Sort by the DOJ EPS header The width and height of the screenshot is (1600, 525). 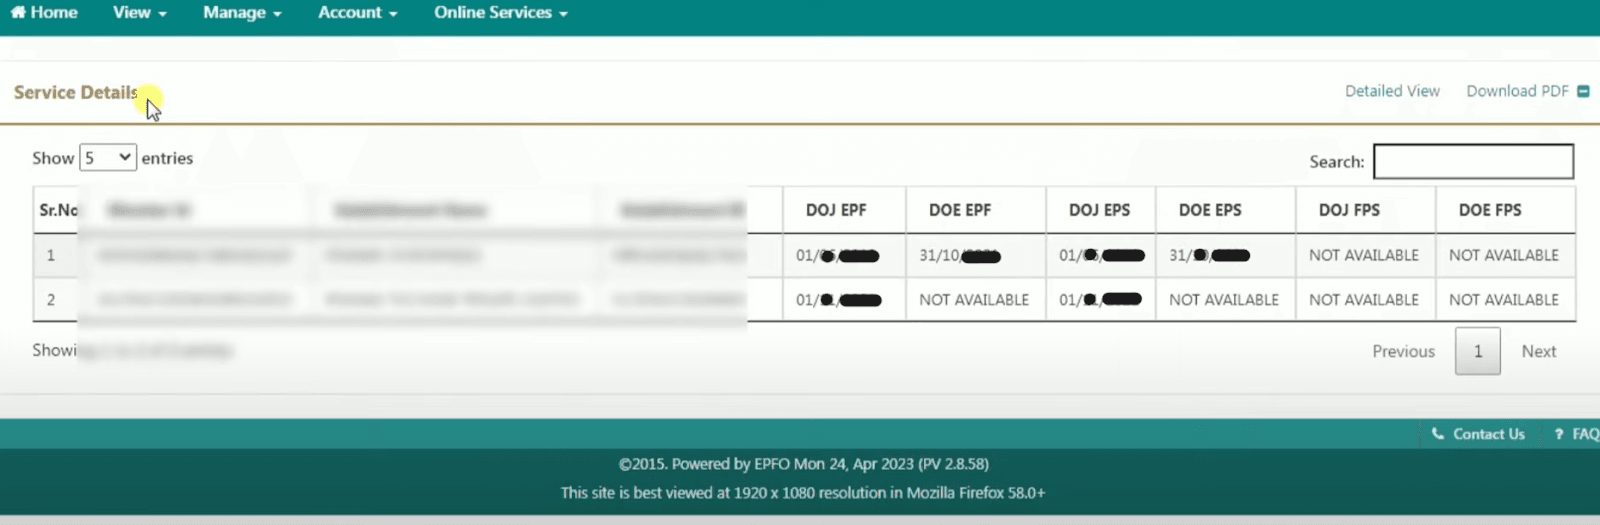click(x=1099, y=210)
